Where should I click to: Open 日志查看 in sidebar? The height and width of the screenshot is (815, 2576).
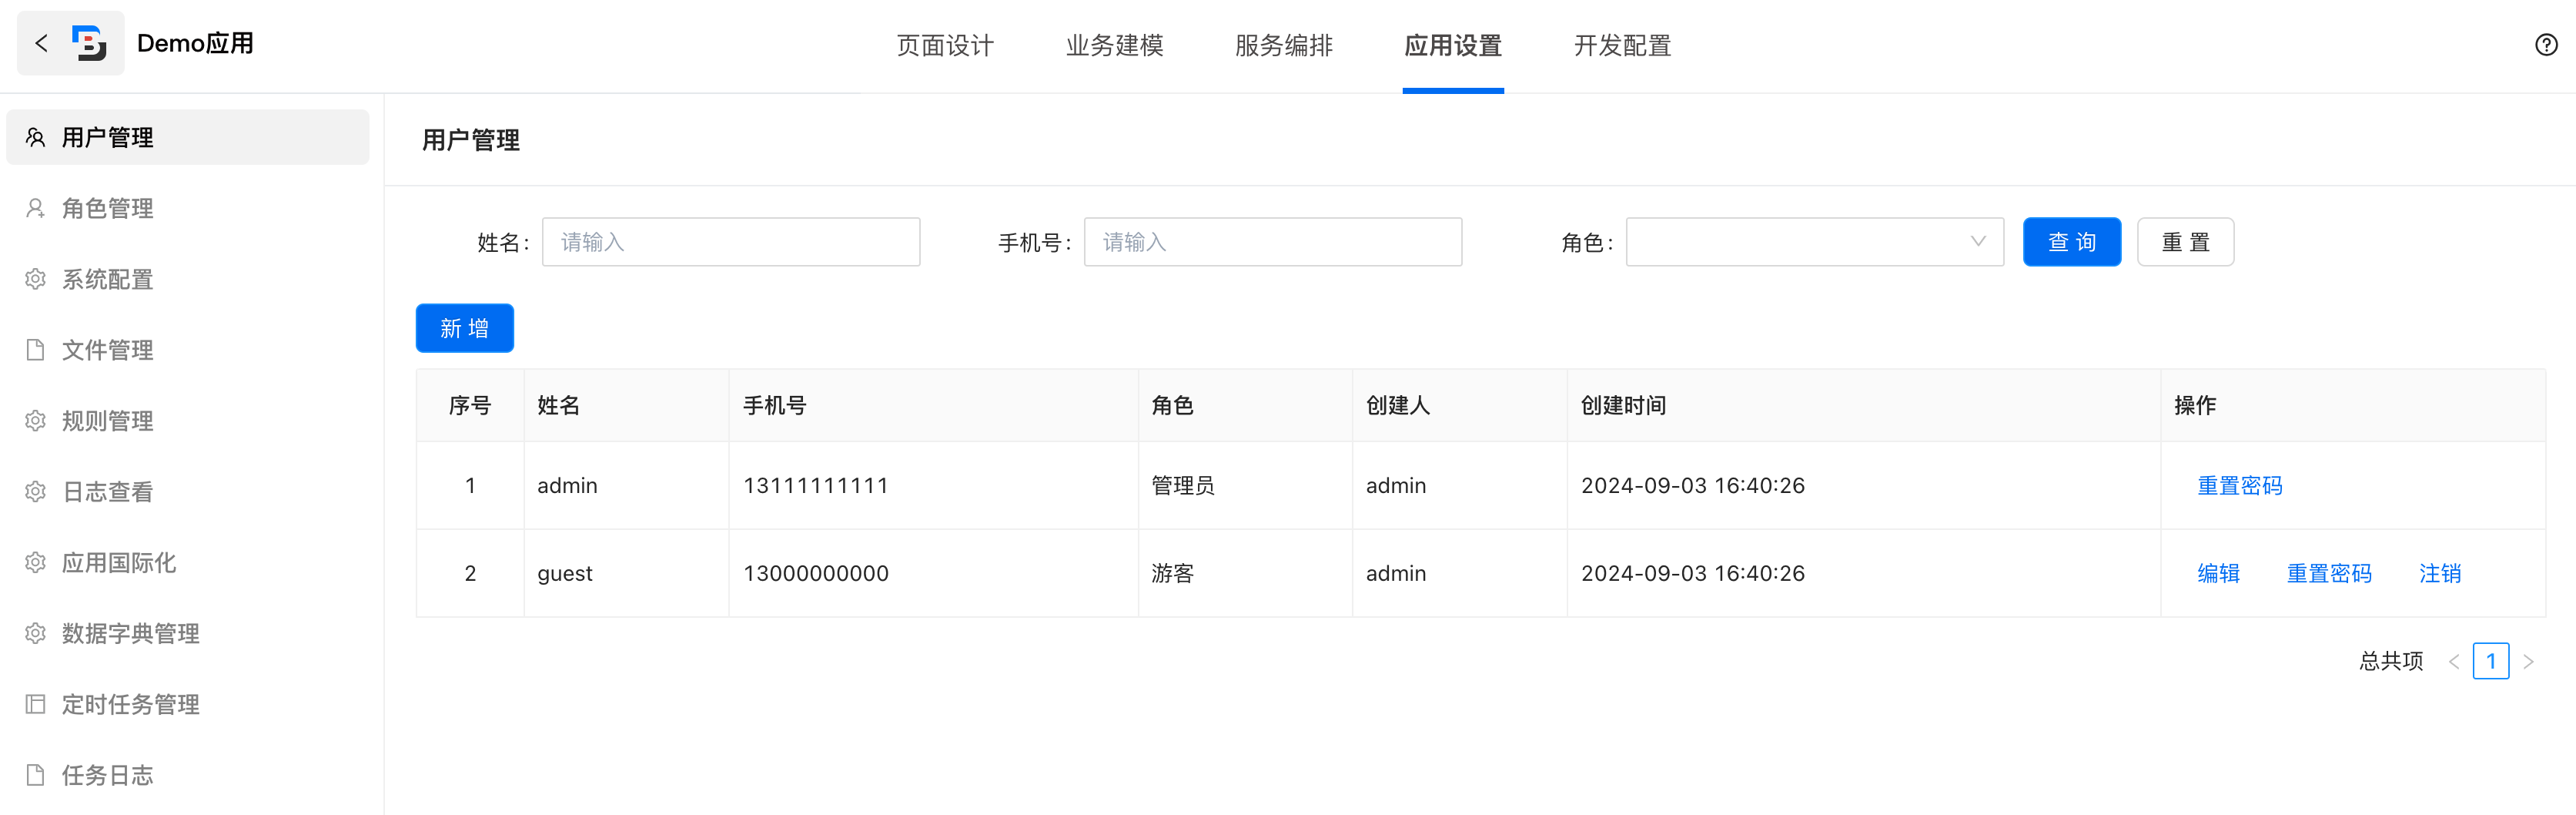188,492
